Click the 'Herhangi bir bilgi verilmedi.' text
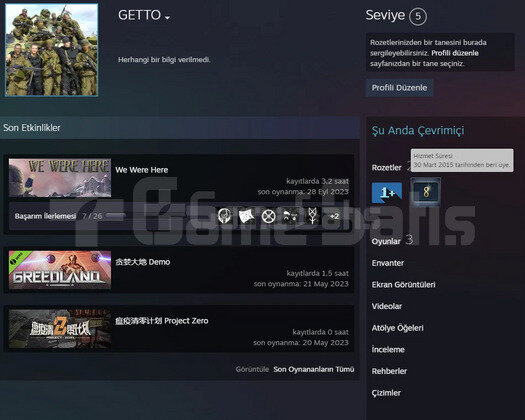 164,60
